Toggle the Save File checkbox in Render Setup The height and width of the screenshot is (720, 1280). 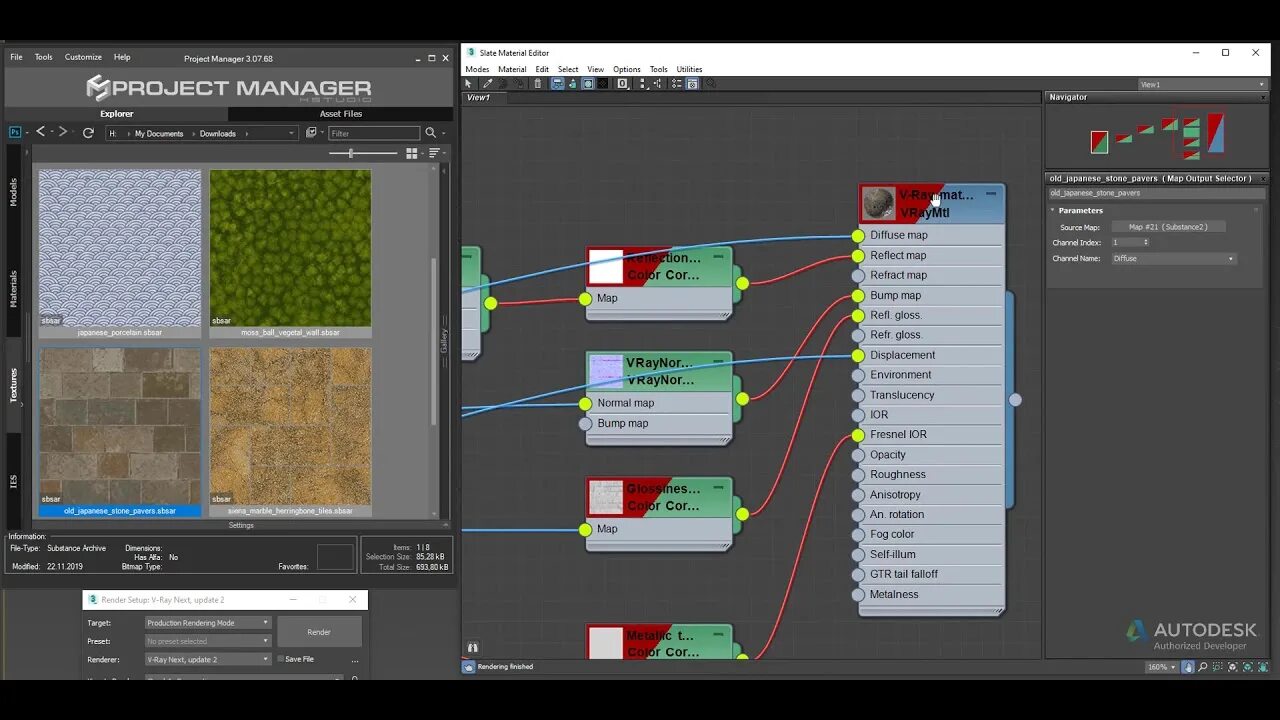pos(281,659)
